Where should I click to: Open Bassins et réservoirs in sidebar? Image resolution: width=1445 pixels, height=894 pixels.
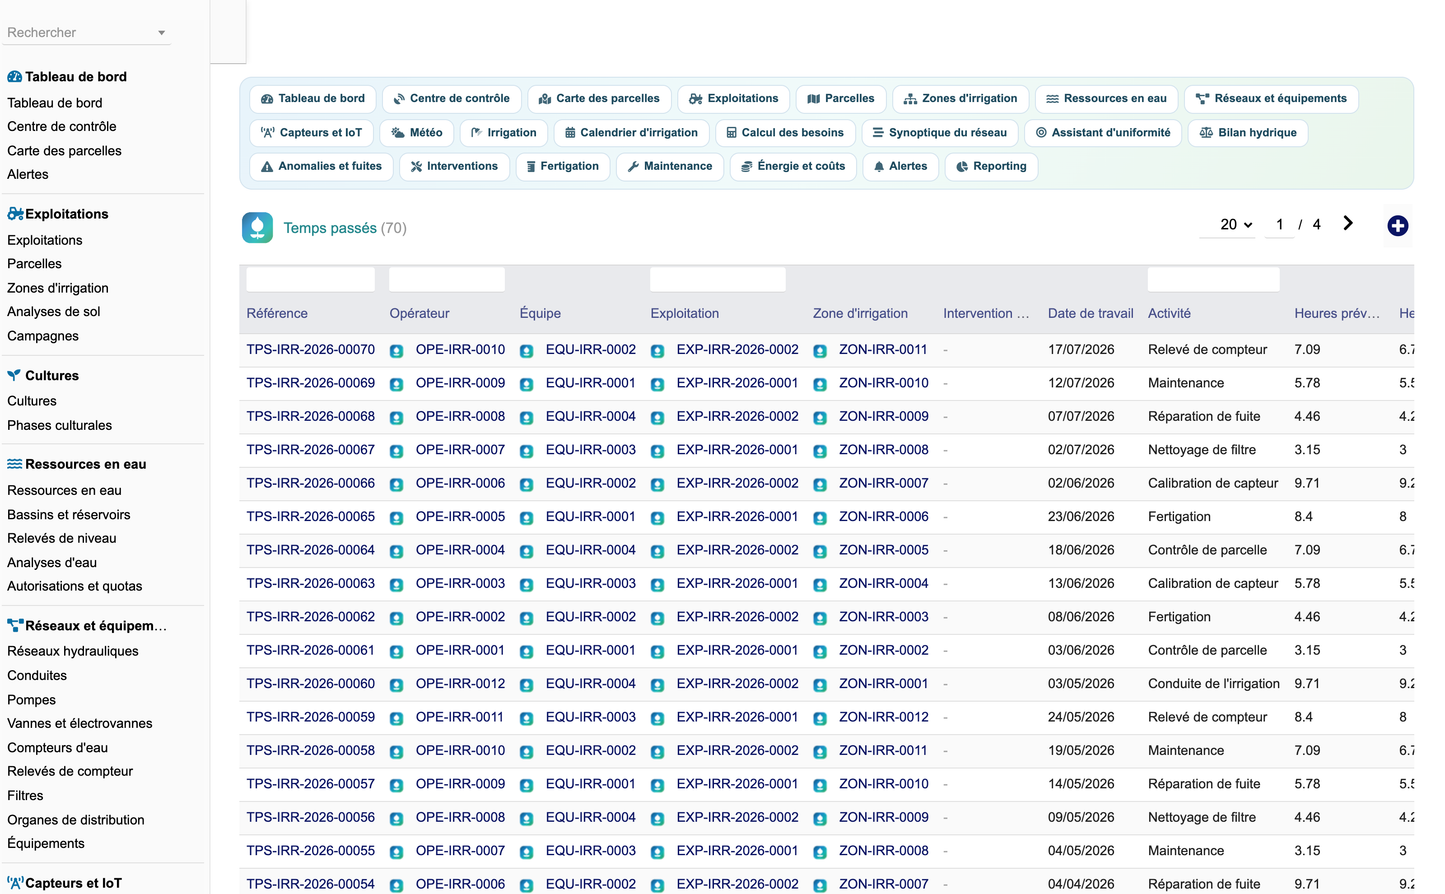click(69, 515)
